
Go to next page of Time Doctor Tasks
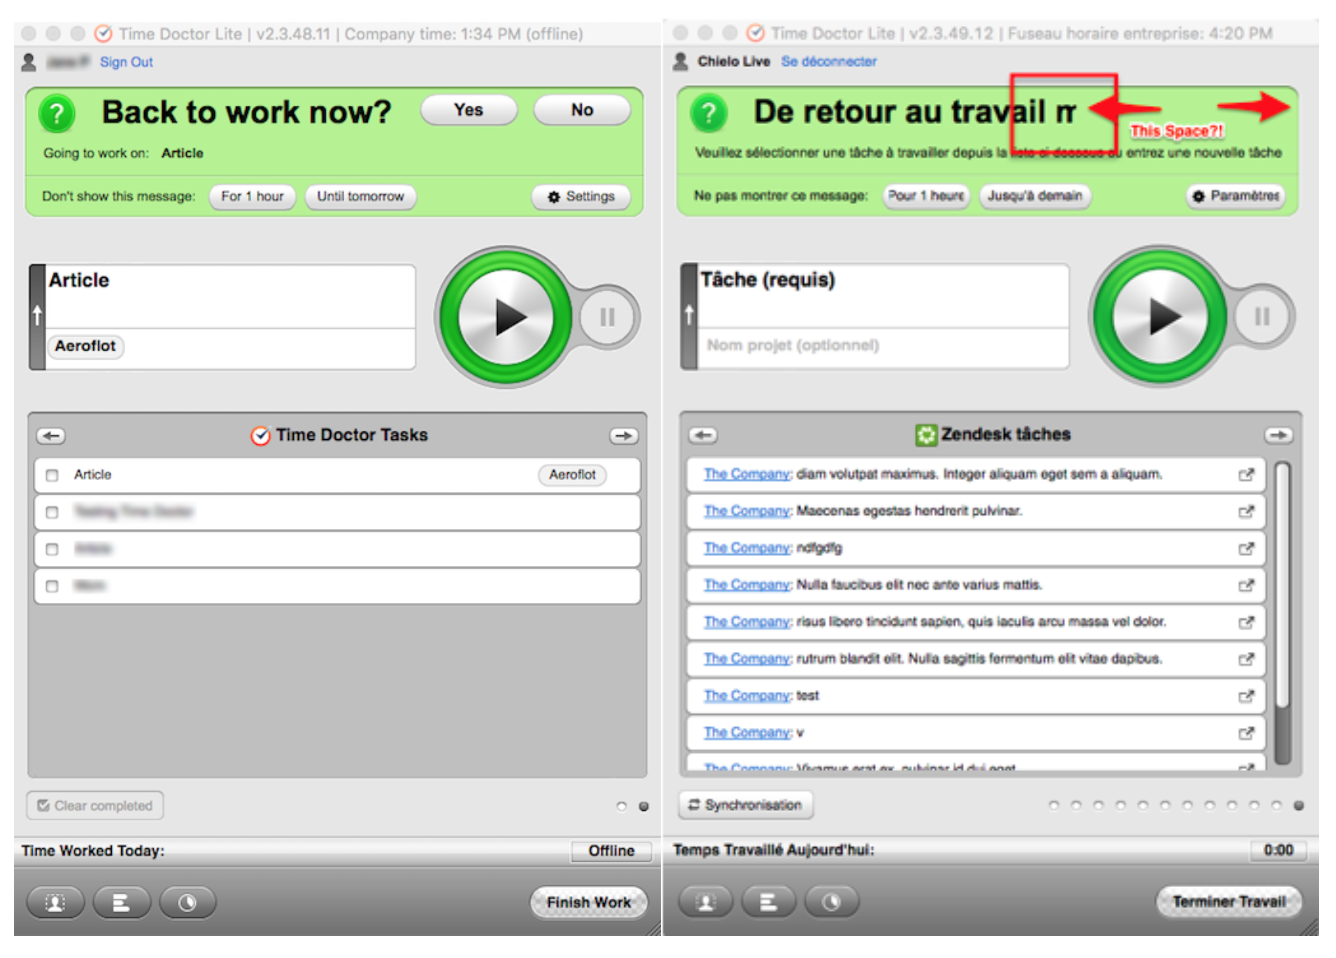pyautogui.click(x=624, y=436)
